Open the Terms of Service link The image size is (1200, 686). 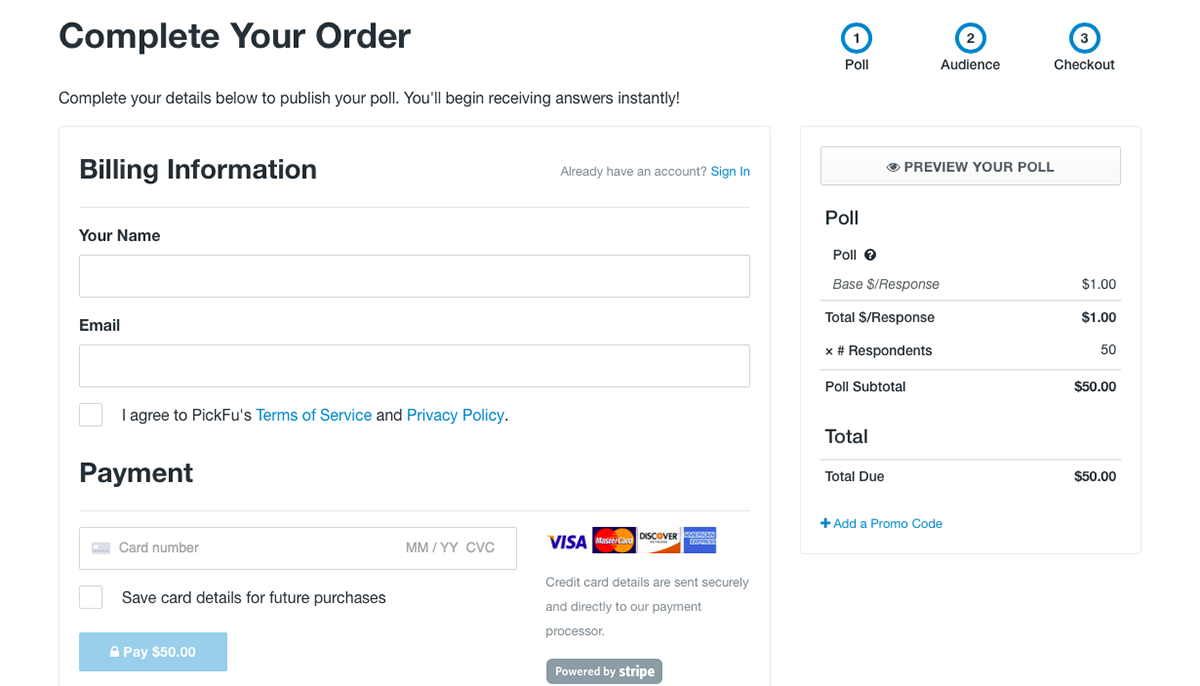point(313,415)
